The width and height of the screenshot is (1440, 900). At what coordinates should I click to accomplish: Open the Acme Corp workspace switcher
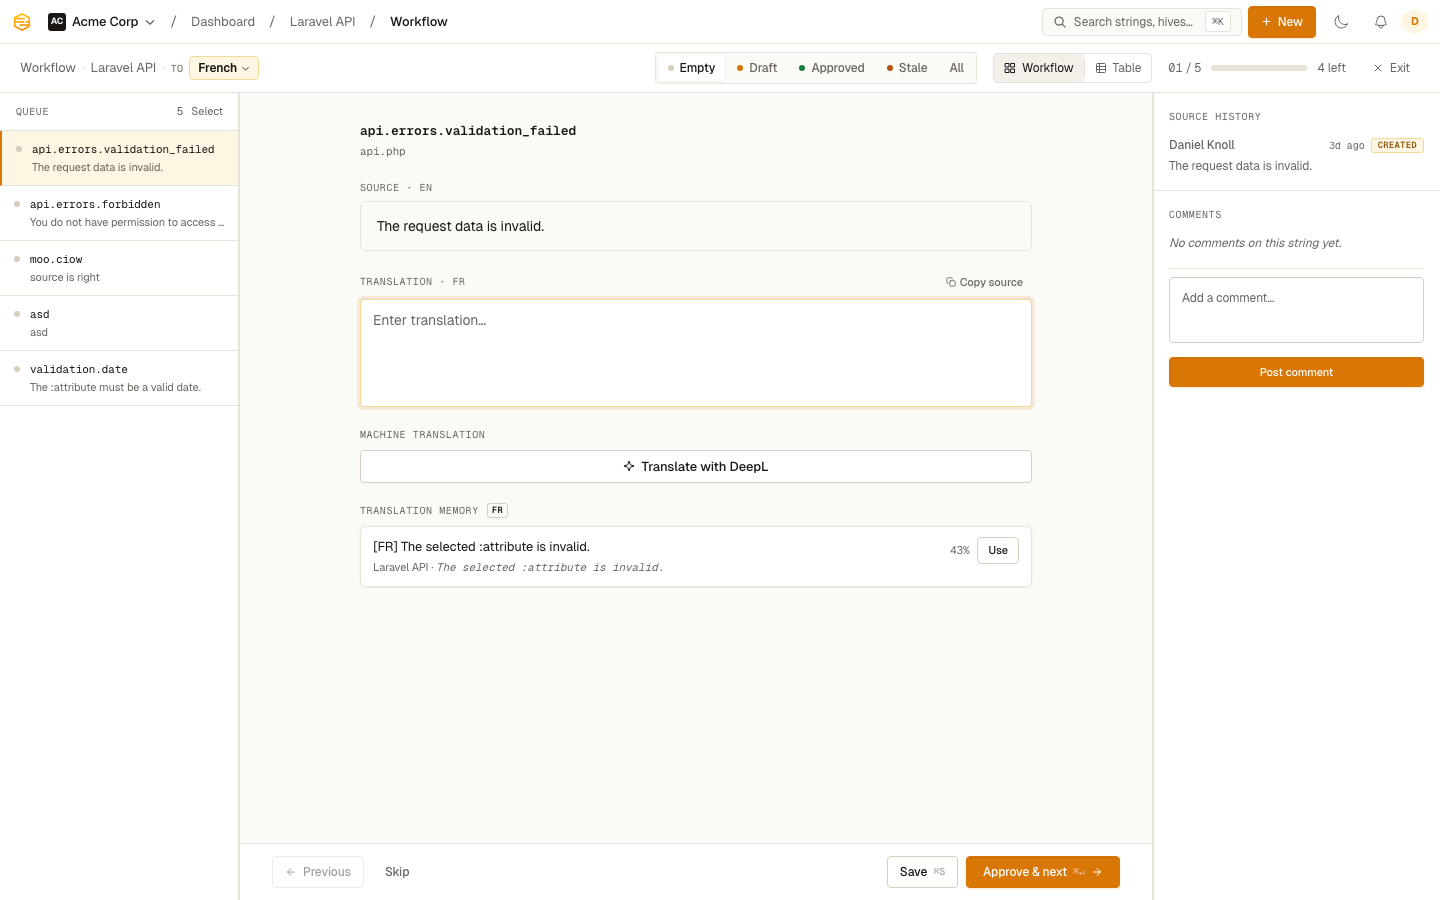(102, 22)
